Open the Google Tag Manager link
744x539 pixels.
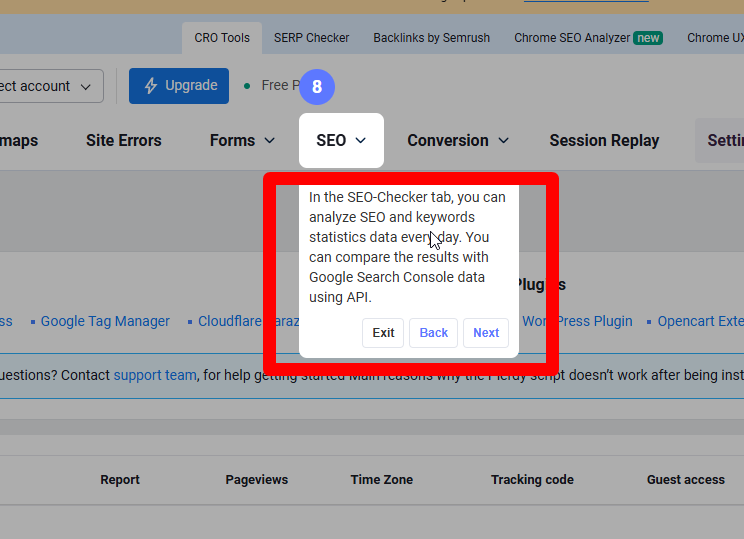[105, 321]
